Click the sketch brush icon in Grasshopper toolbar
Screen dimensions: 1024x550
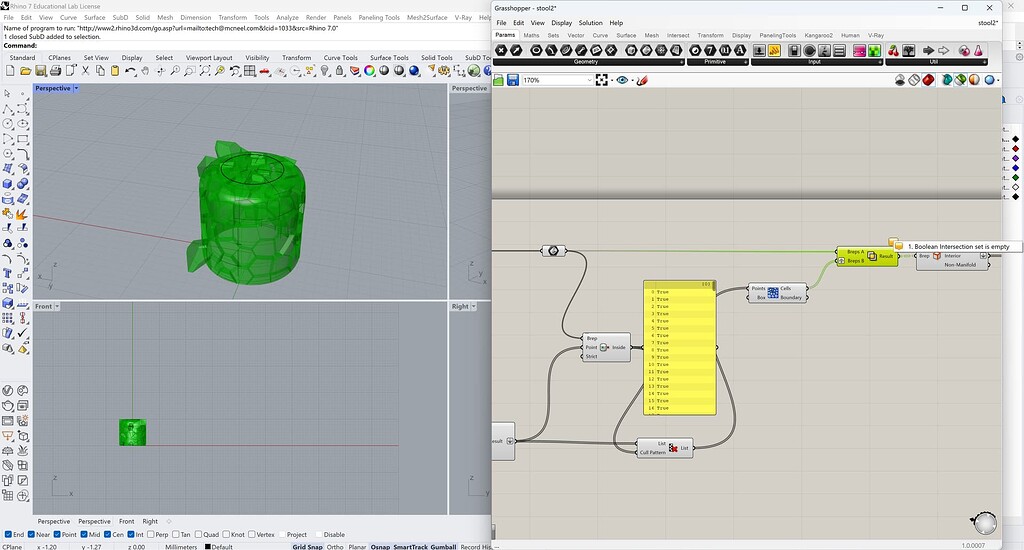(x=642, y=80)
